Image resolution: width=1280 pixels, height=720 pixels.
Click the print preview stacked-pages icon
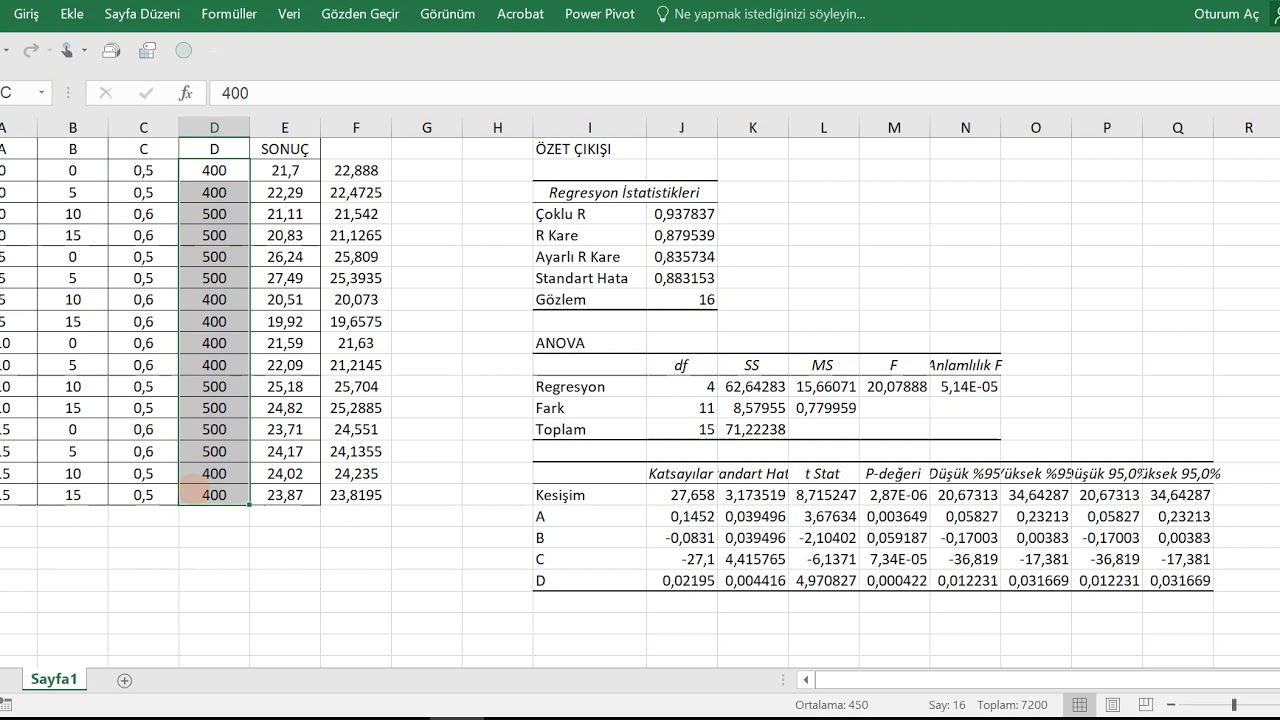click(x=111, y=50)
